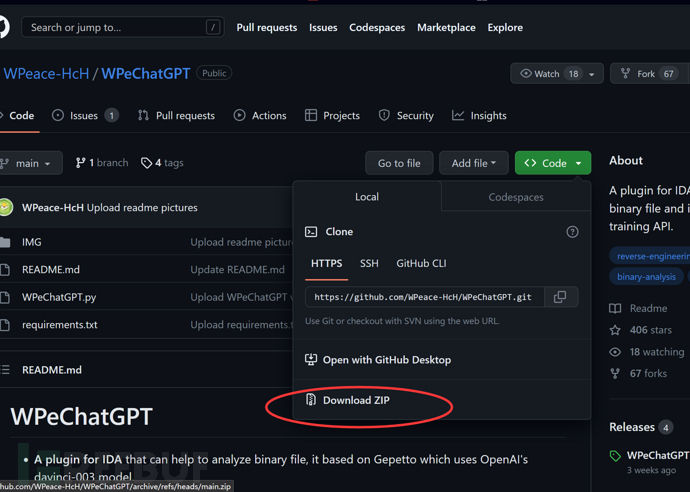Screen dimensions: 690x492
Task: Switch to the Codespaces tab in popup
Action: tap(516, 197)
